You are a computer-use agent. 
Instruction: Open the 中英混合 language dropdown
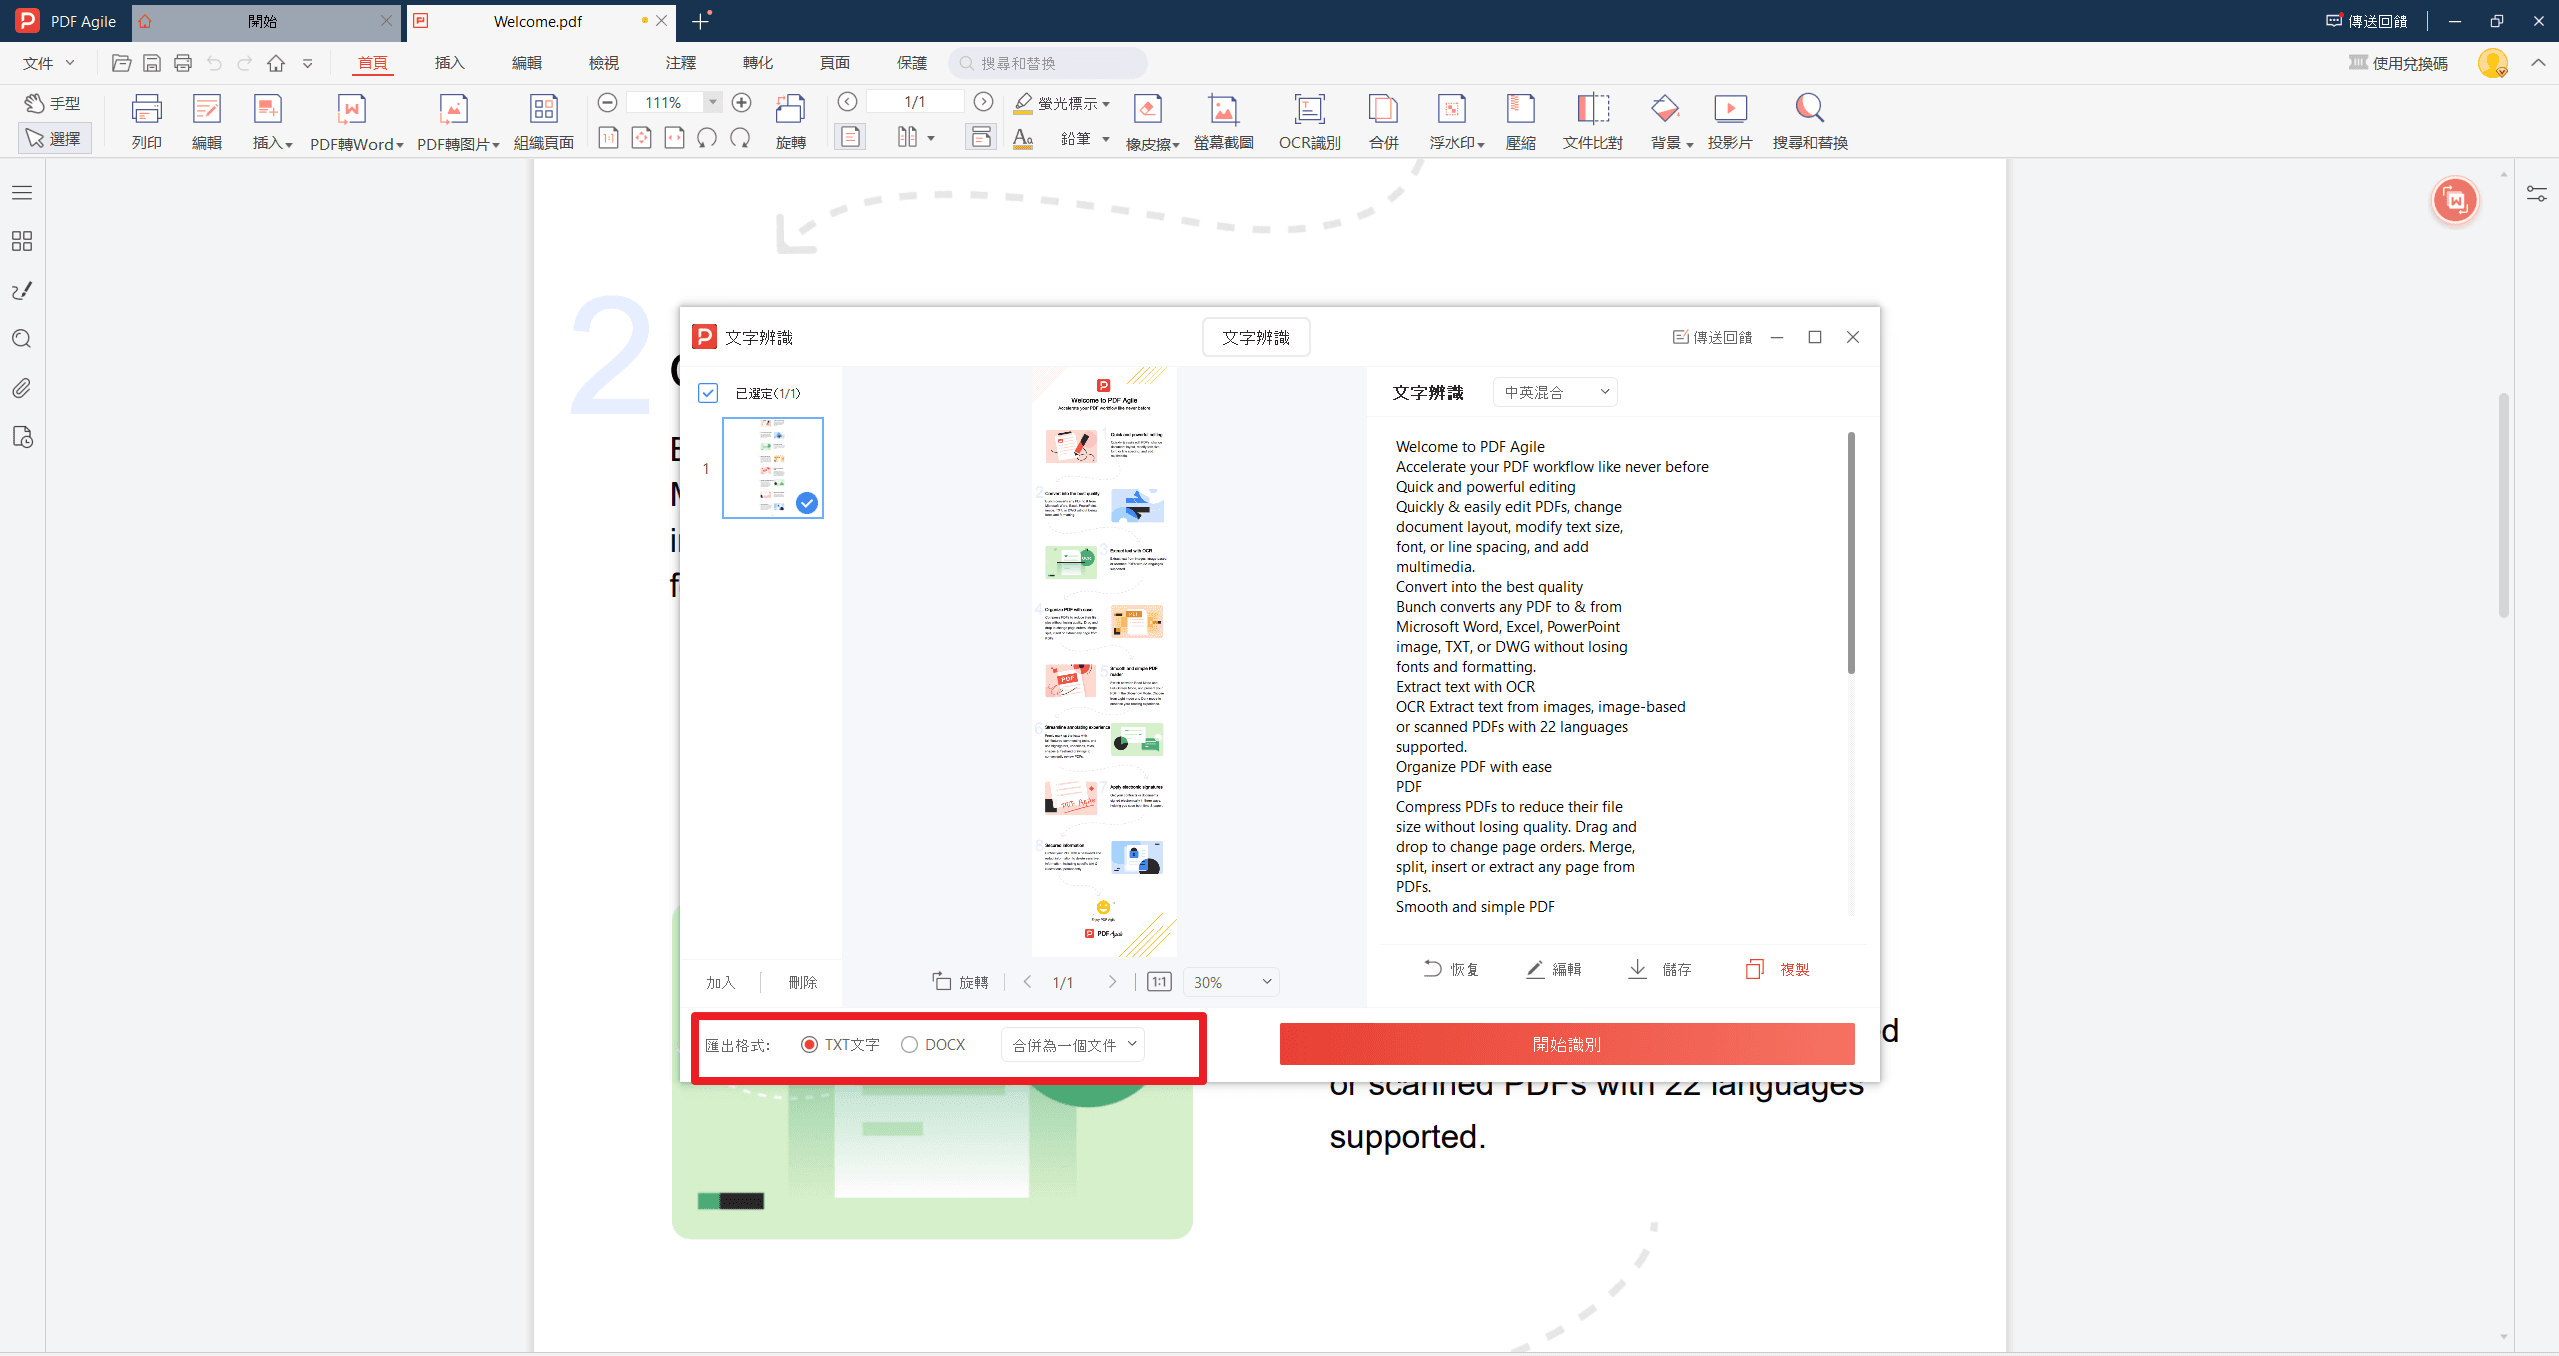(x=1555, y=392)
